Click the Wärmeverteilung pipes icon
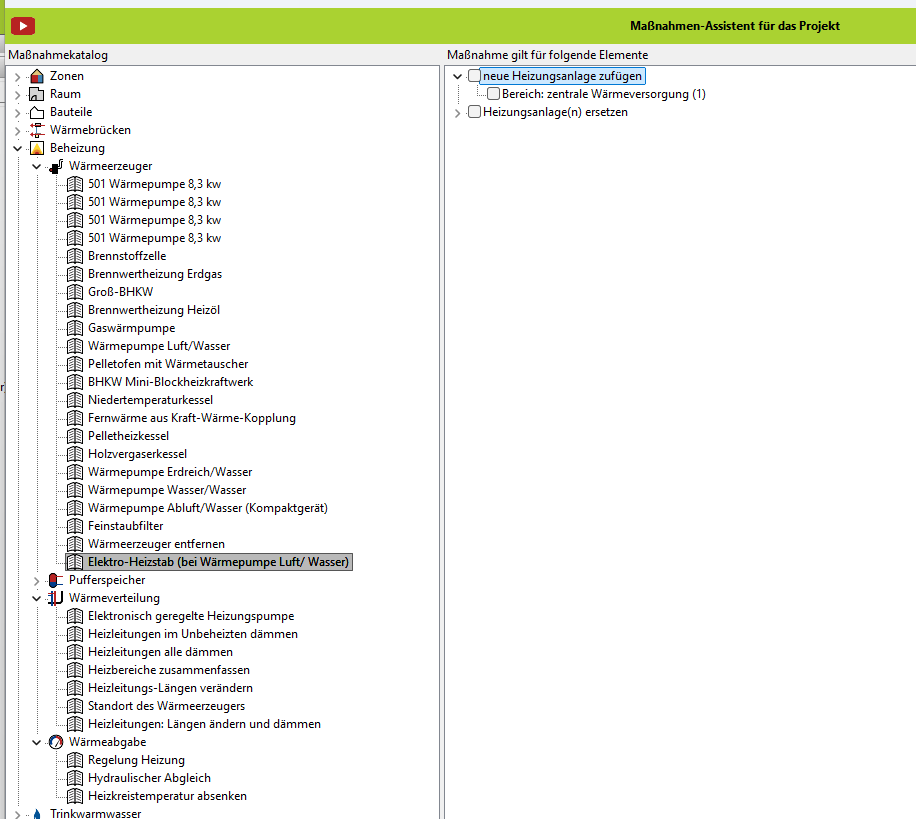The height and width of the screenshot is (819, 916). coord(56,598)
